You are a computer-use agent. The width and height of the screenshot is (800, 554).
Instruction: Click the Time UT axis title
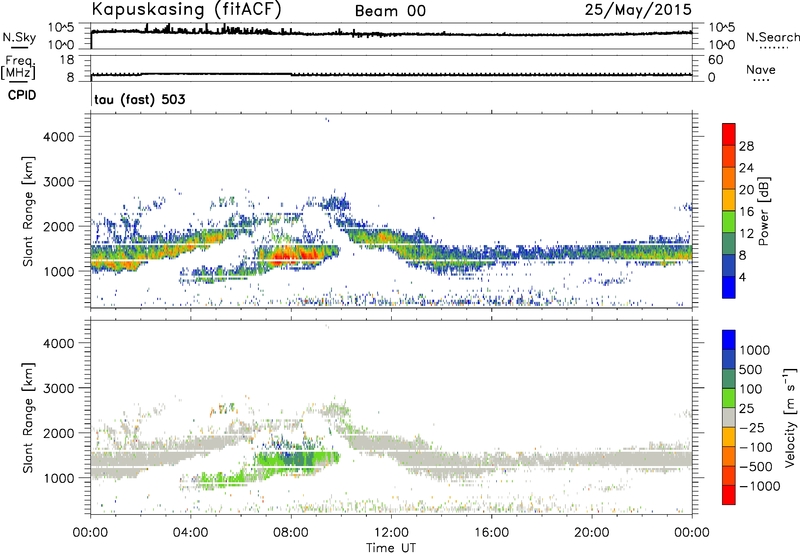[x=391, y=548]
